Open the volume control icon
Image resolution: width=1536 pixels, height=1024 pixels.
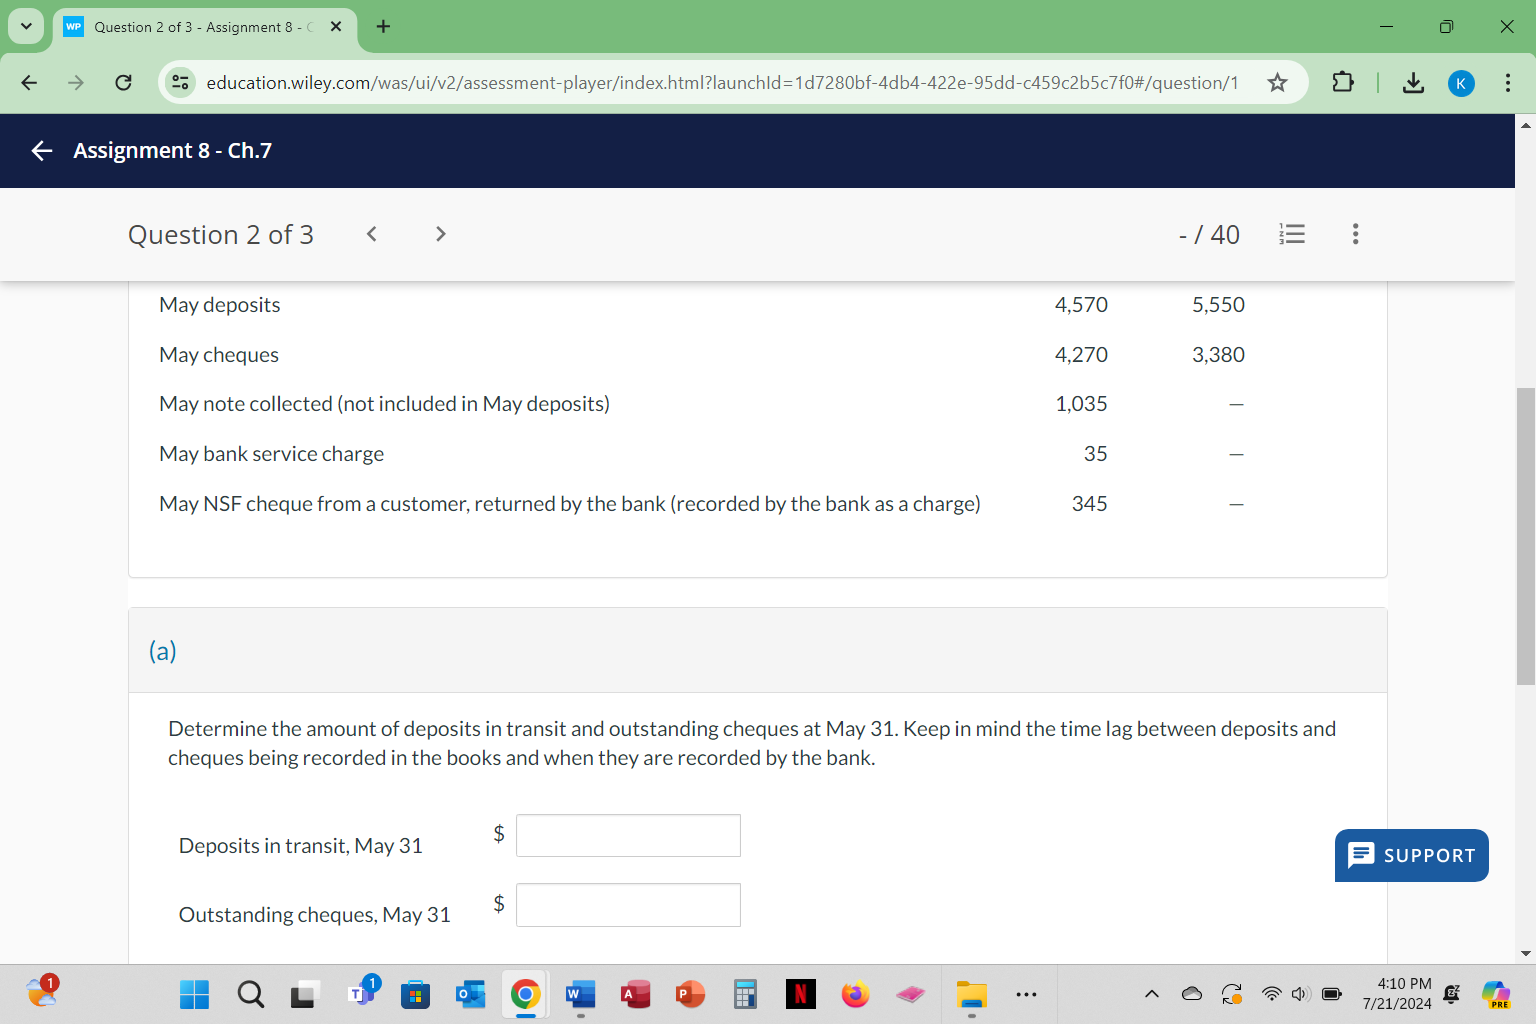click(1300, 994)
